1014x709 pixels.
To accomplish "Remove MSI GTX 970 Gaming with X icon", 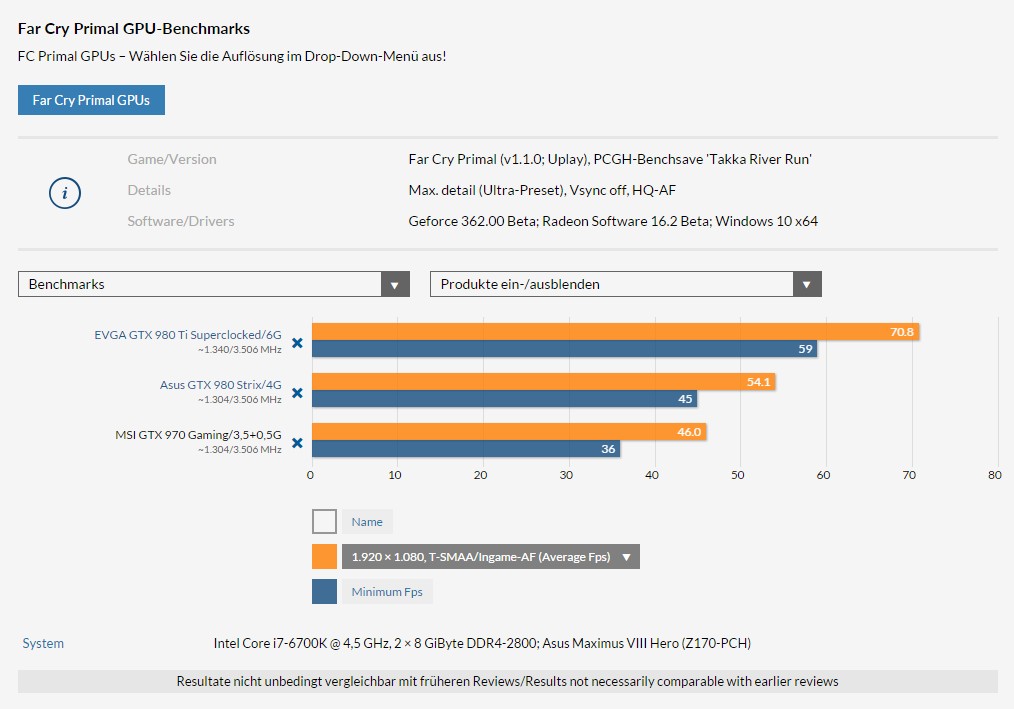I will (x=297, y=442).
